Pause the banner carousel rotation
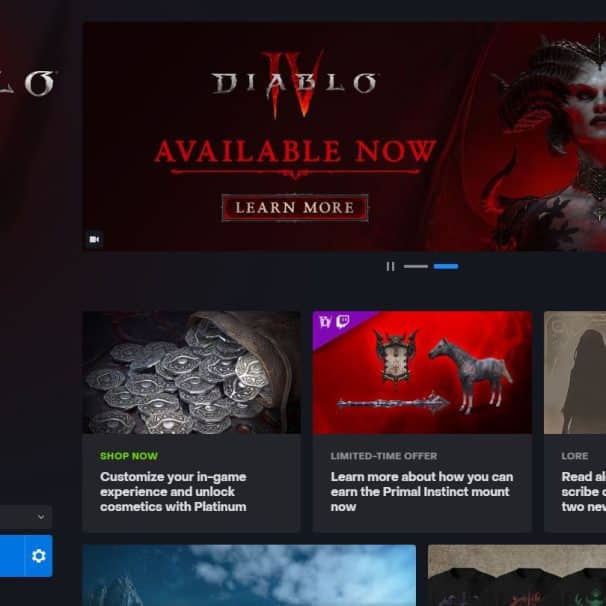This screenshot has height=606, width=606. coord(390,267)
